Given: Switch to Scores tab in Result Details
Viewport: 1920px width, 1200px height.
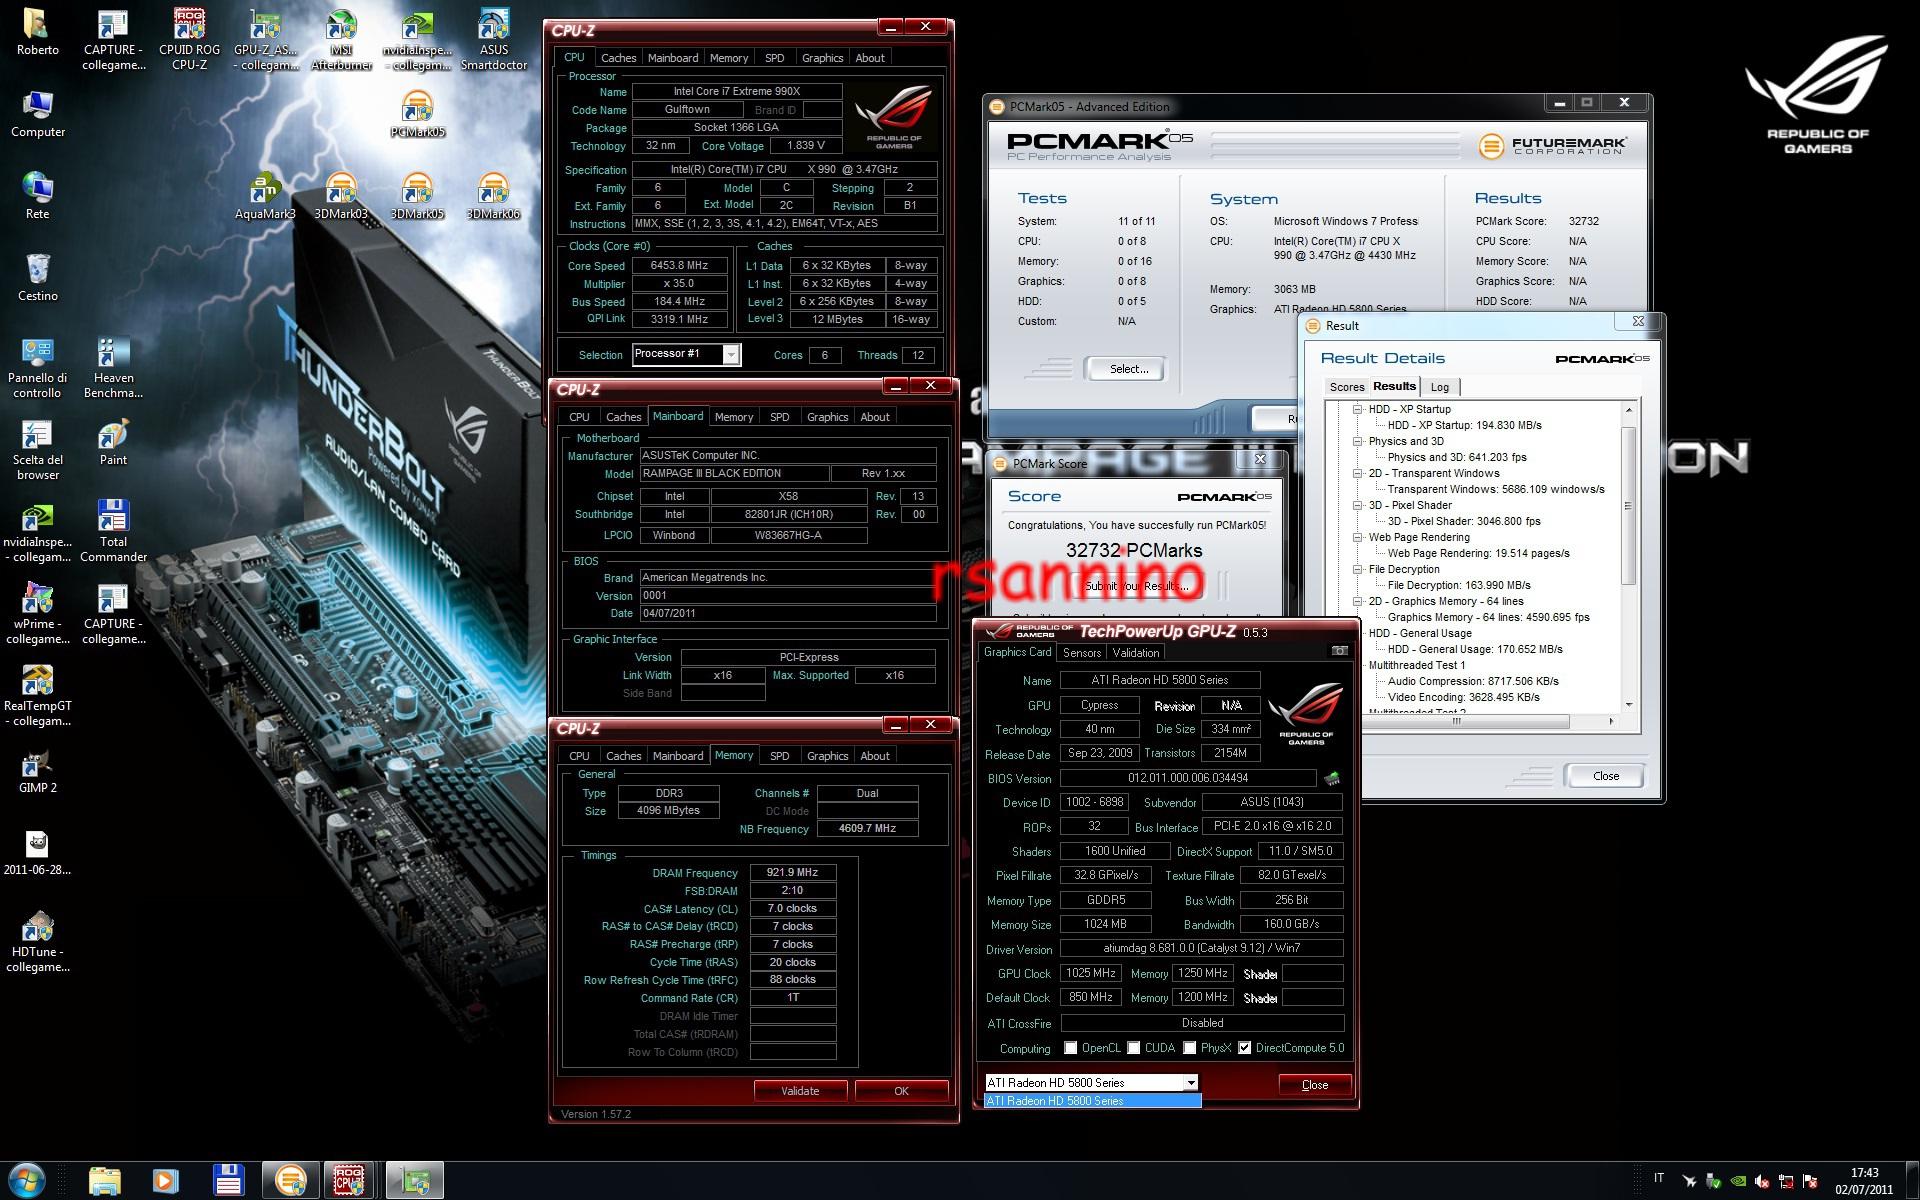Looking at the screenshot, I should [x=1346, y=387].
